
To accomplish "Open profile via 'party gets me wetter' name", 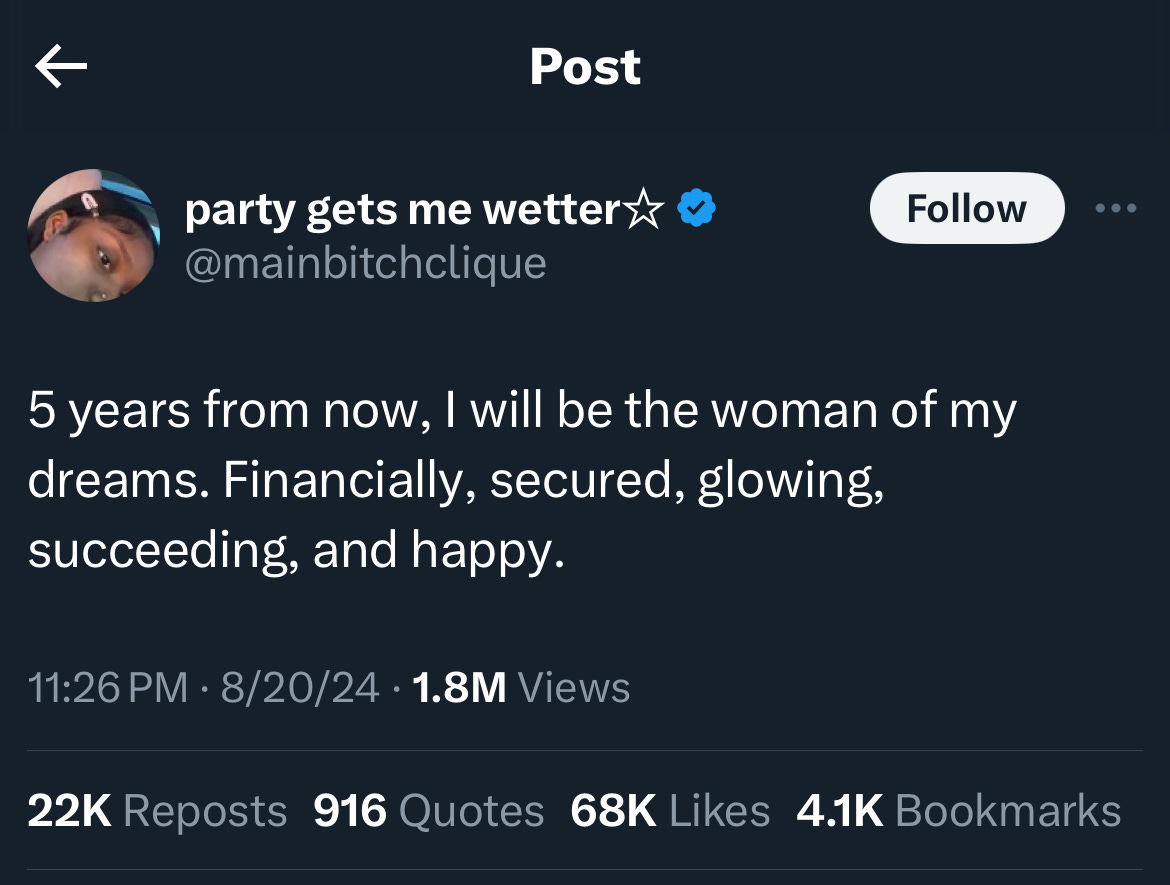I will coord(402,210).
